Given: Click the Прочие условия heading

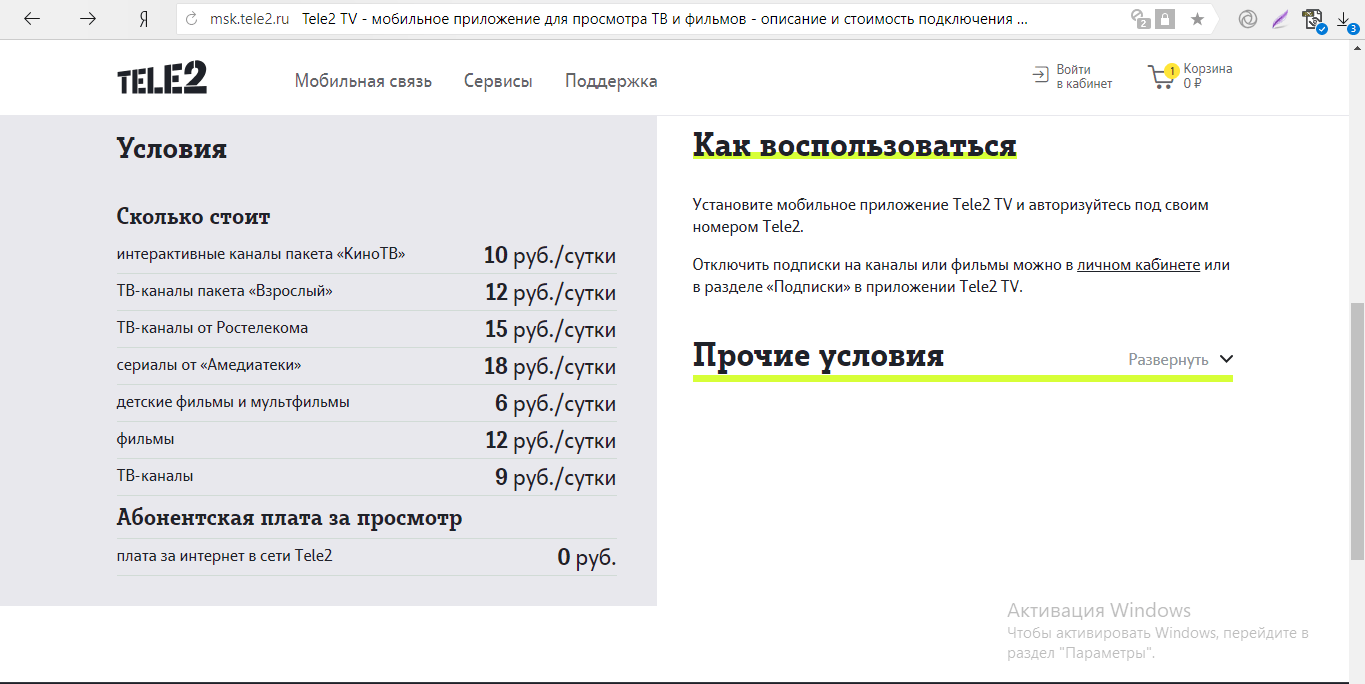Looking at the screenshot, I should coord(818,356).
